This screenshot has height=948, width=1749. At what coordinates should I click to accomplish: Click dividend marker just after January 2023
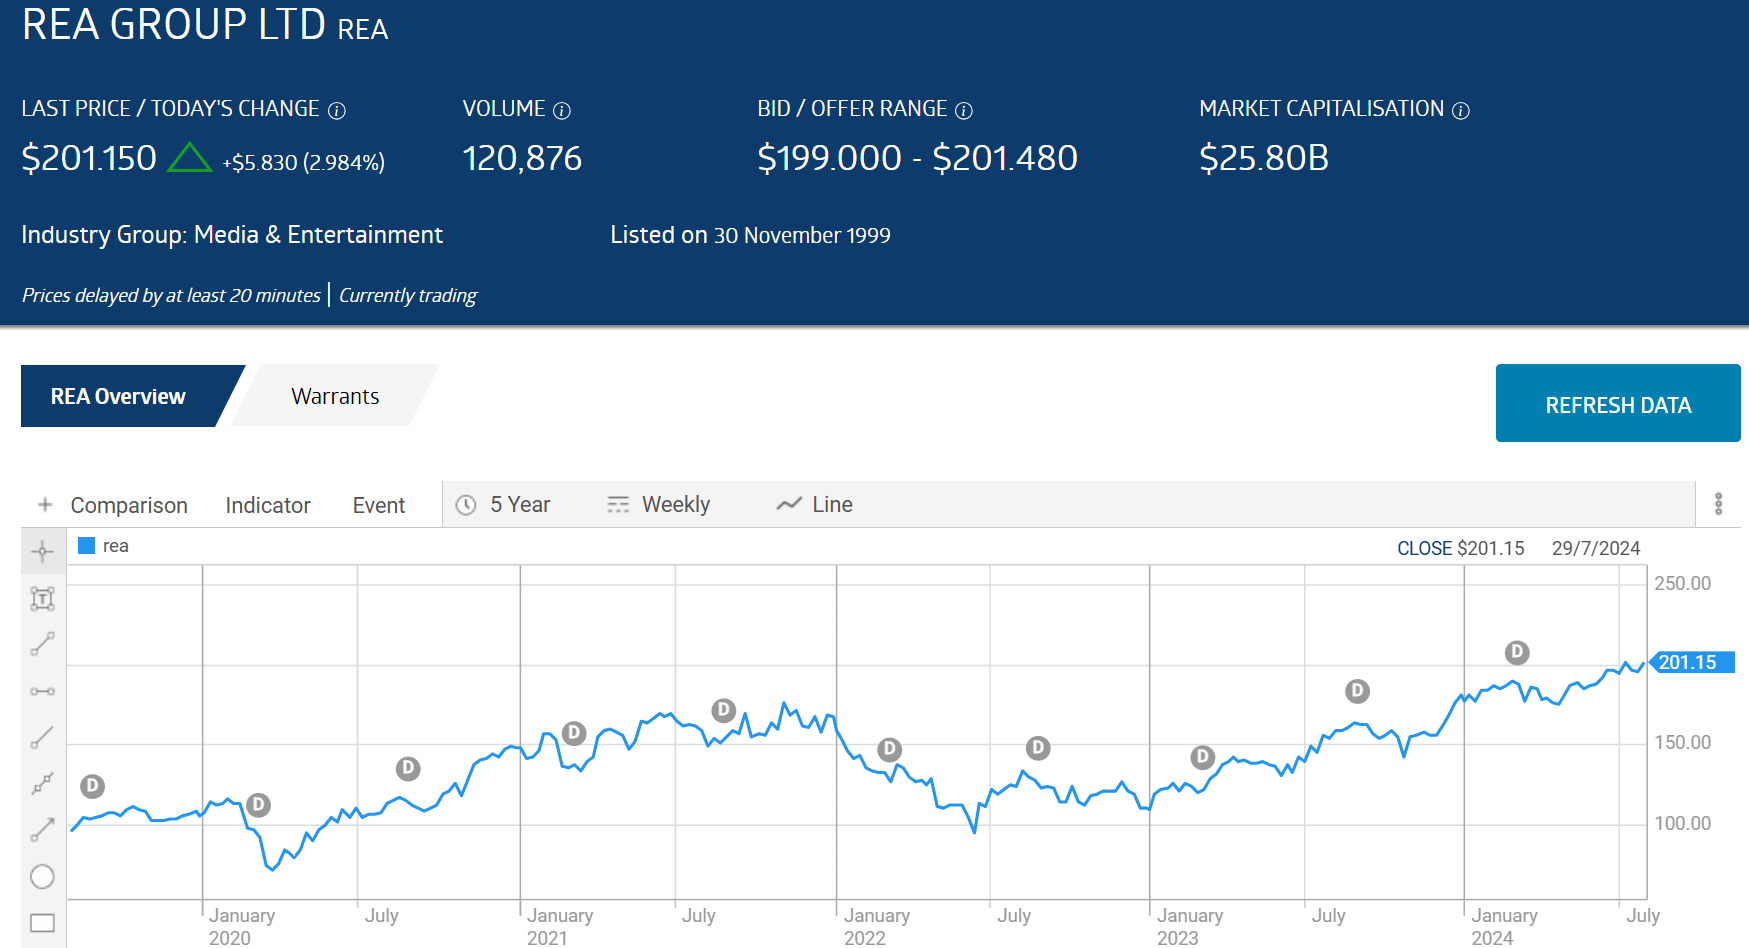point(1203,757)
